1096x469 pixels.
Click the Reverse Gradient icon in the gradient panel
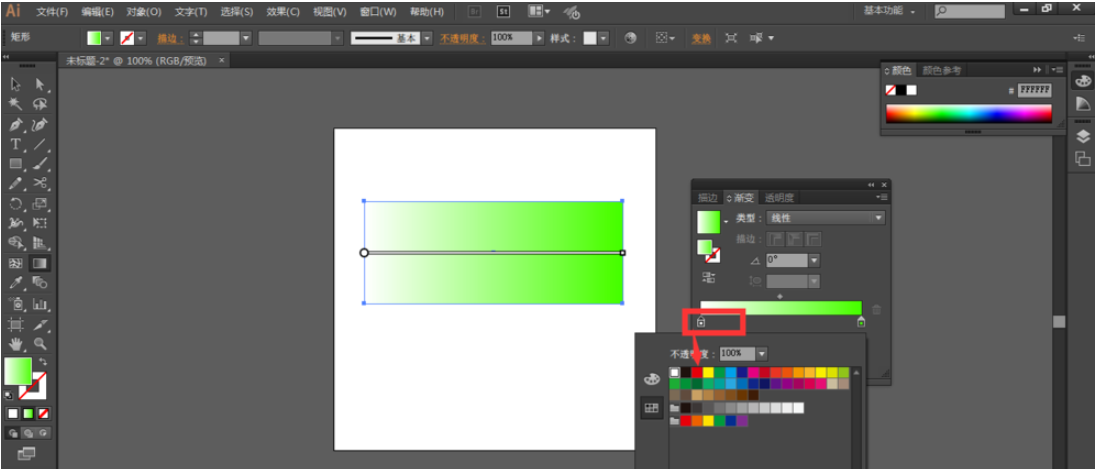coord(708,277)
